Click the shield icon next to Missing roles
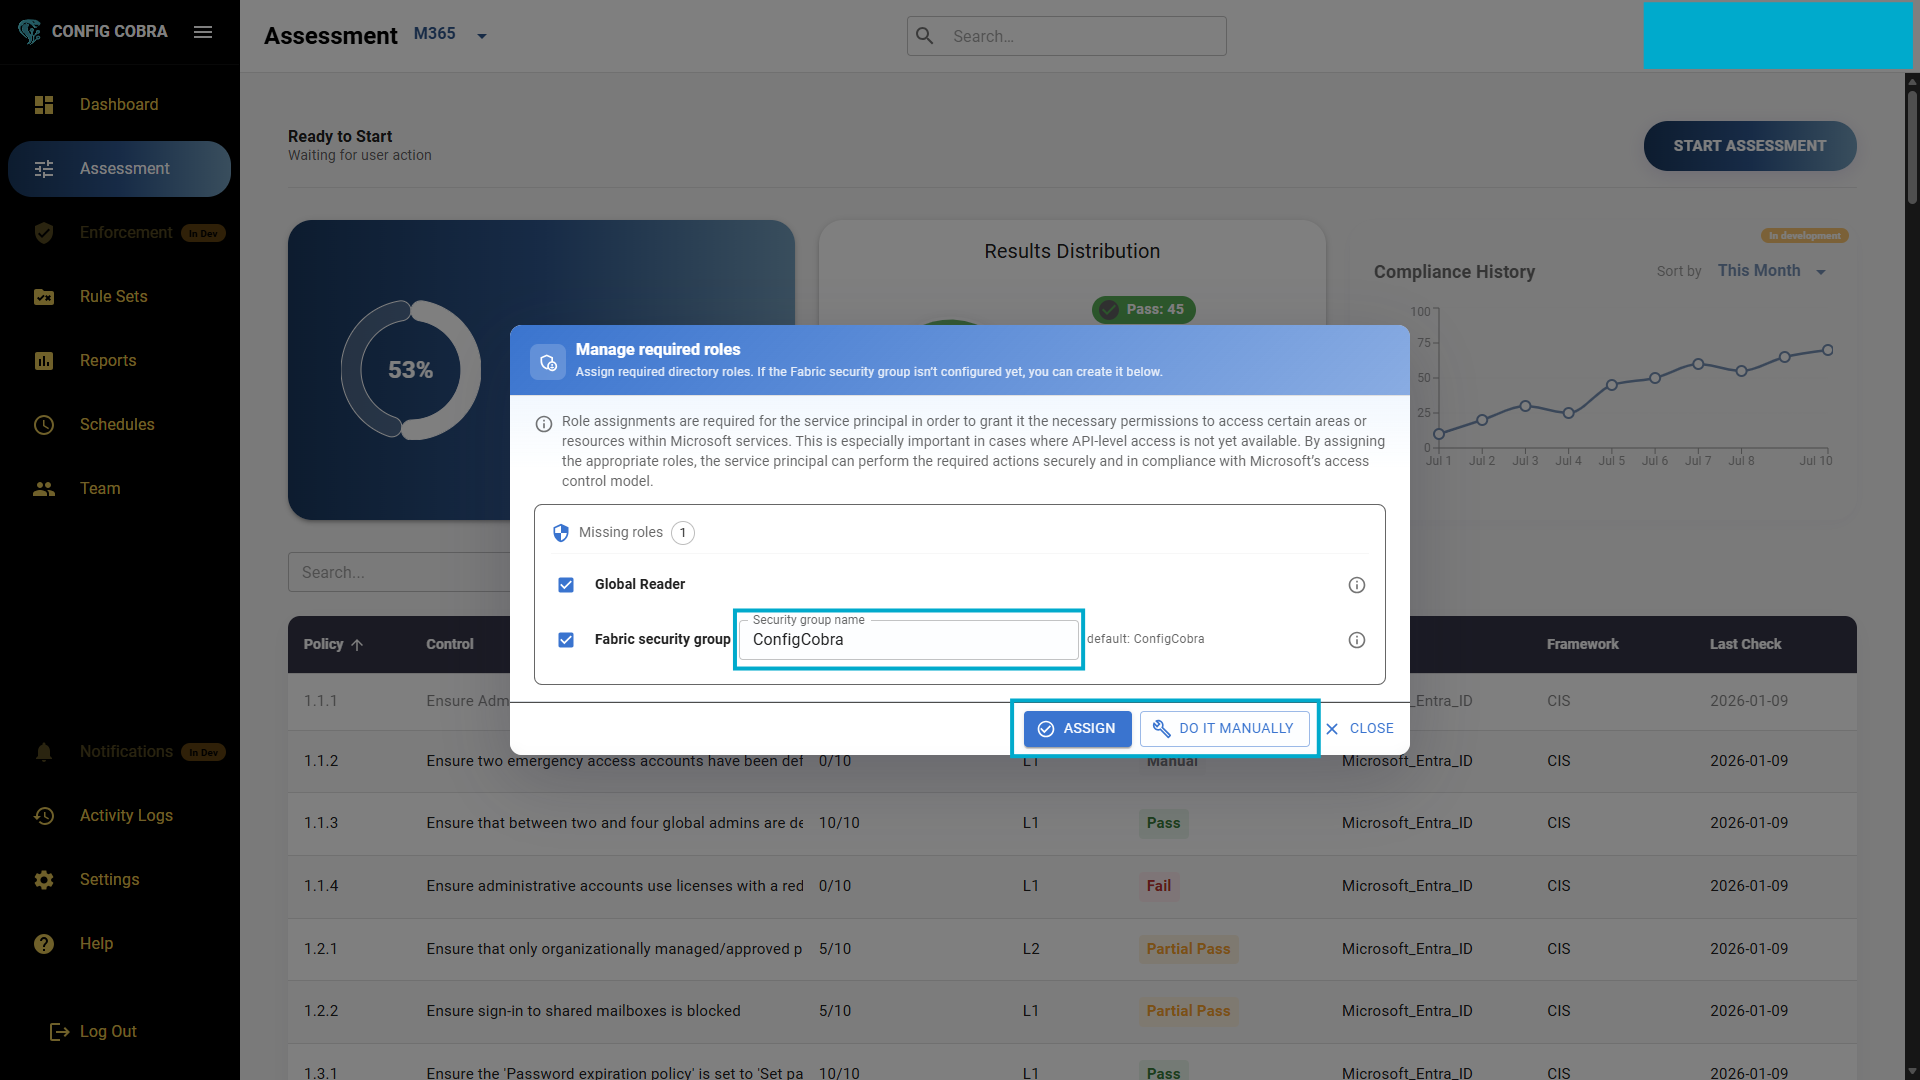The width and height of the screenshot is (1920, 1080). (561, 533)
